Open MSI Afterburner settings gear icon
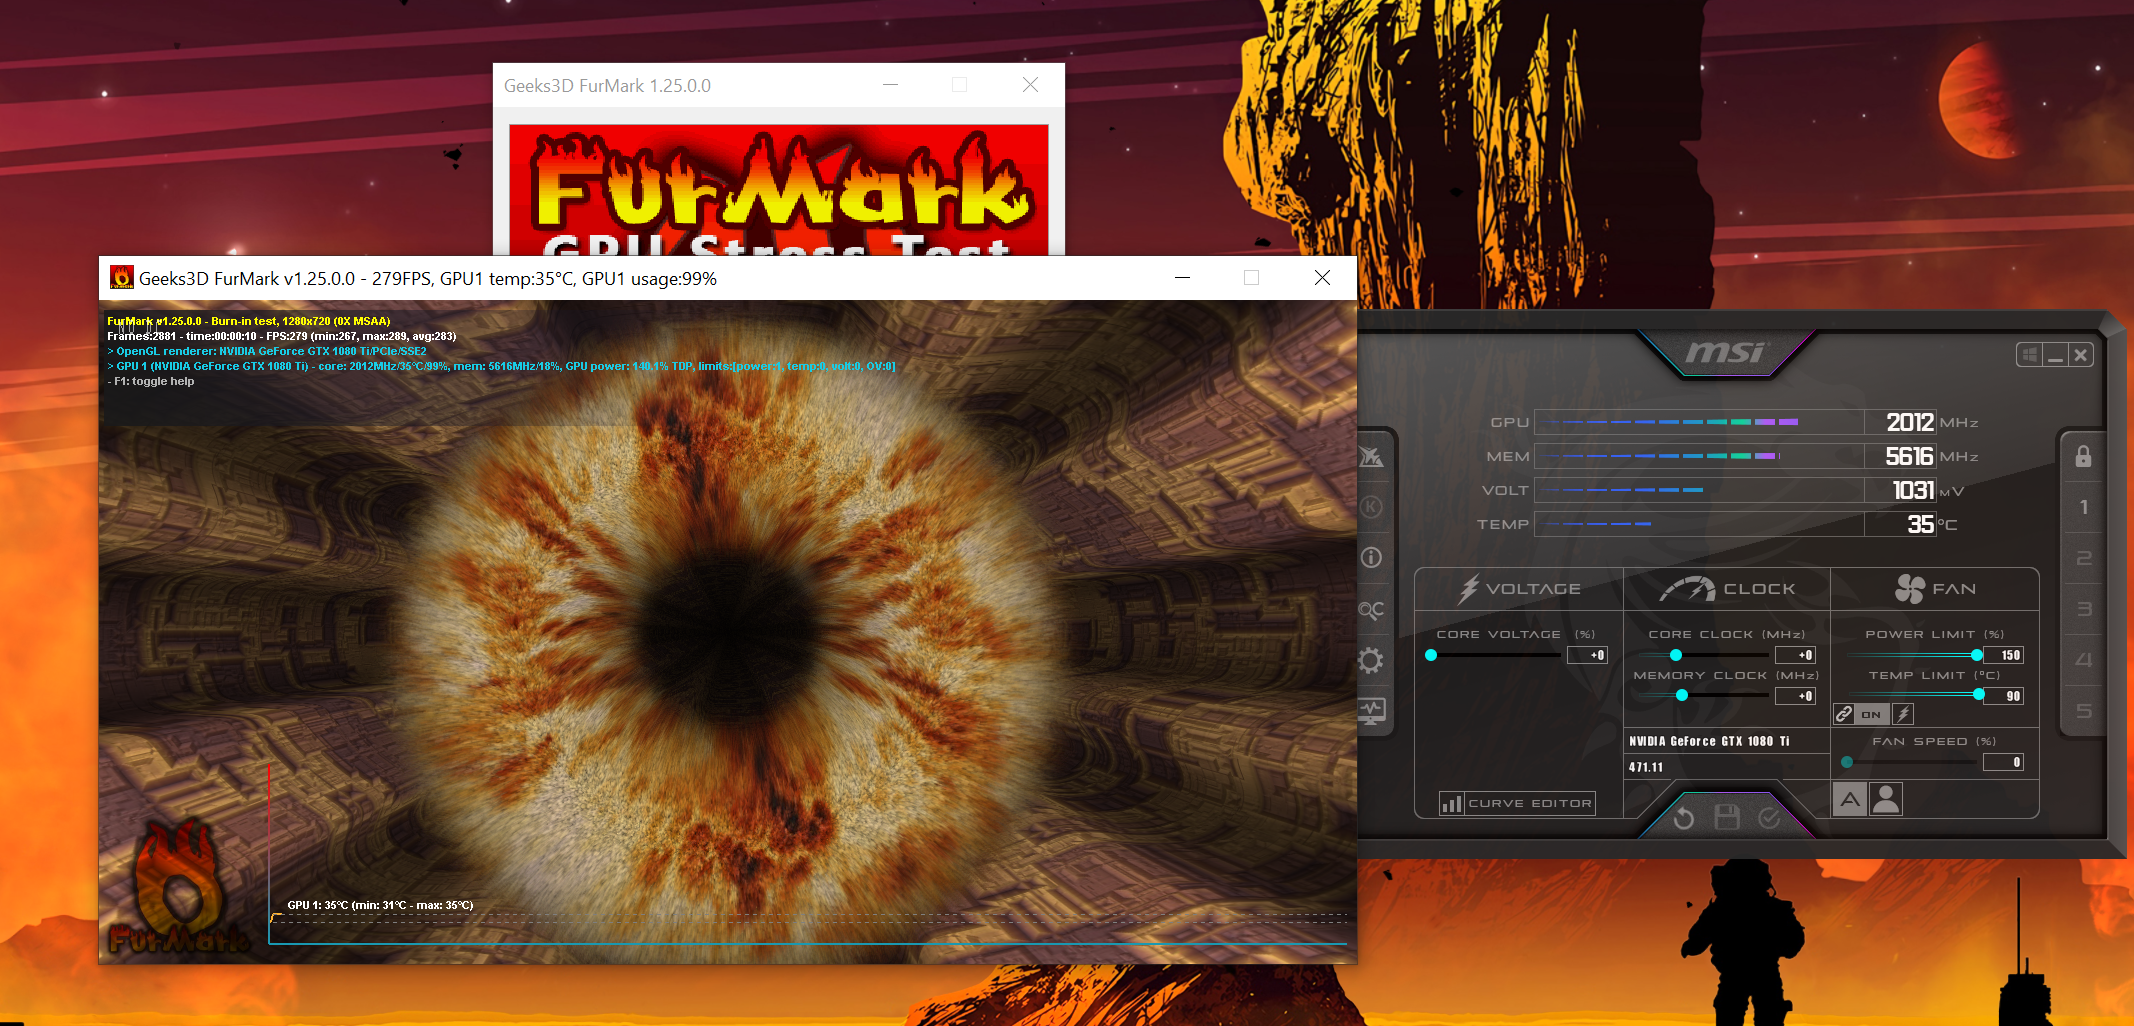This screenshot has width=2134, height=1026. pyautogui.click(x=1371, y=660)
